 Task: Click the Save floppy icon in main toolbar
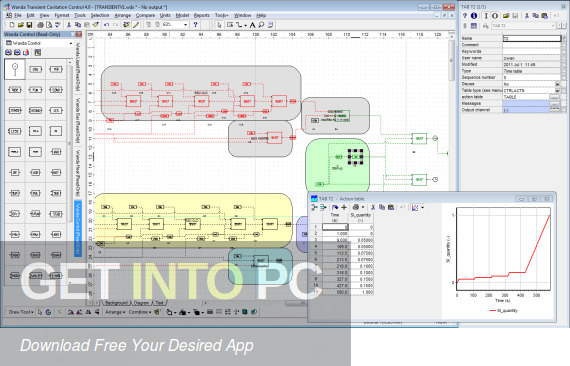coord(29,25)
